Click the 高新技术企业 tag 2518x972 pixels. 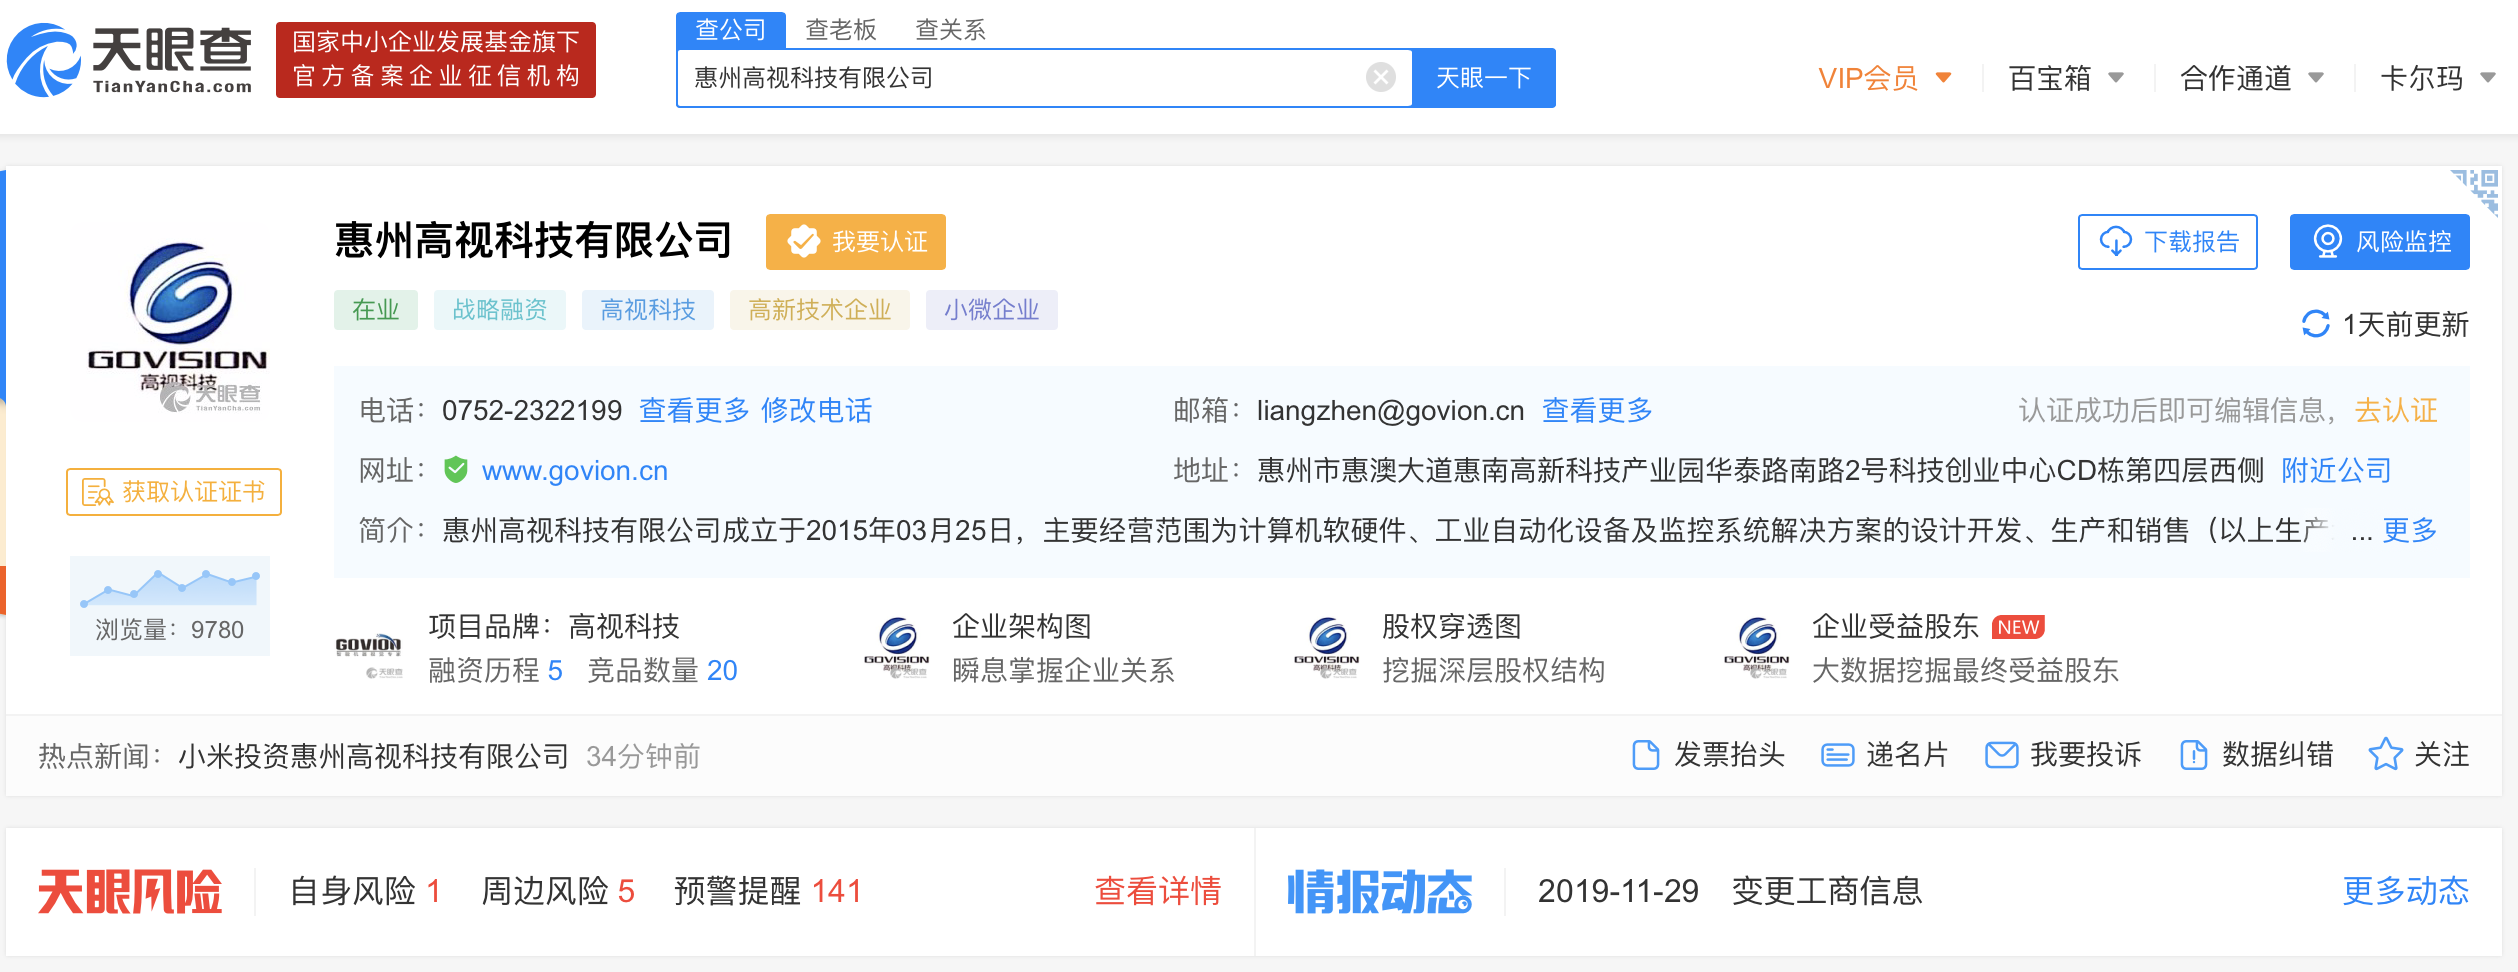pyautogui.click(x=820, y=310)
